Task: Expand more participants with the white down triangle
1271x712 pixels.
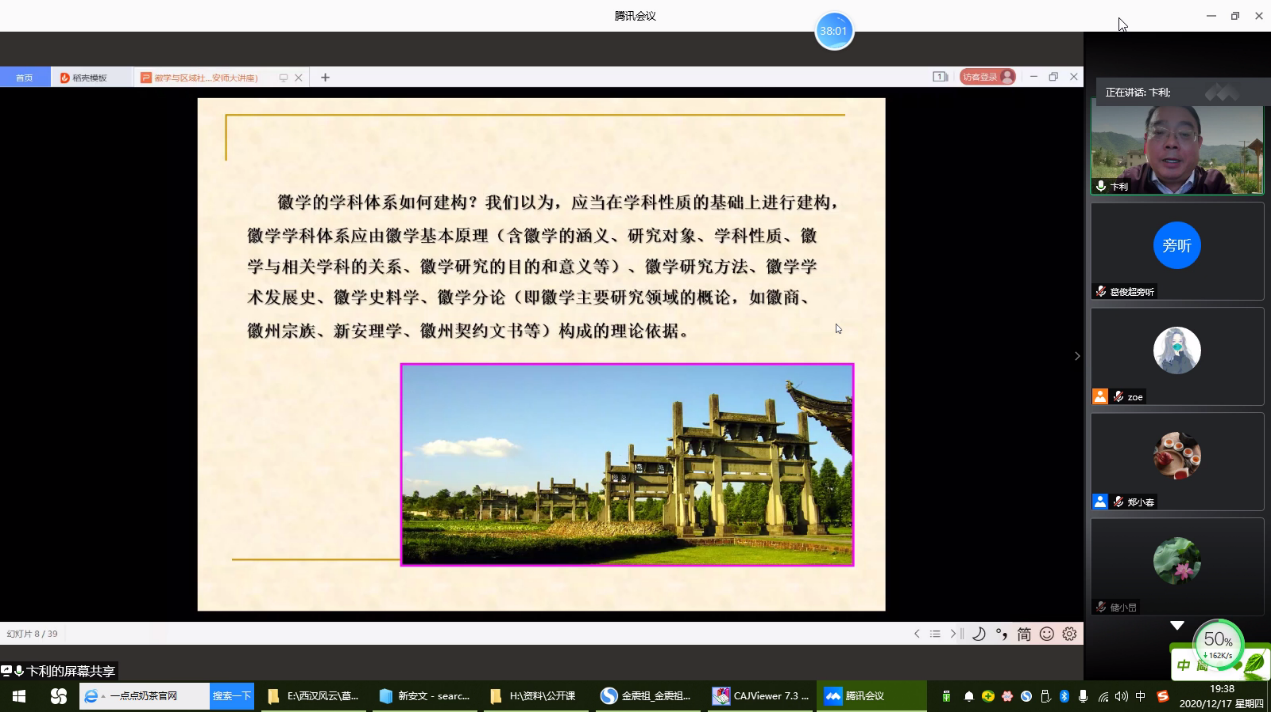Action: [1177, 626]
